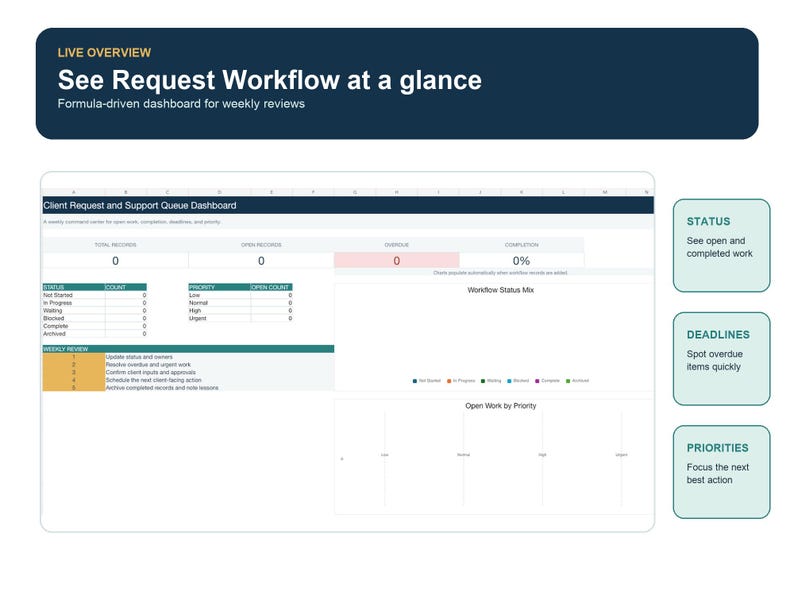Click the PRIORITIES feature card

721,472
